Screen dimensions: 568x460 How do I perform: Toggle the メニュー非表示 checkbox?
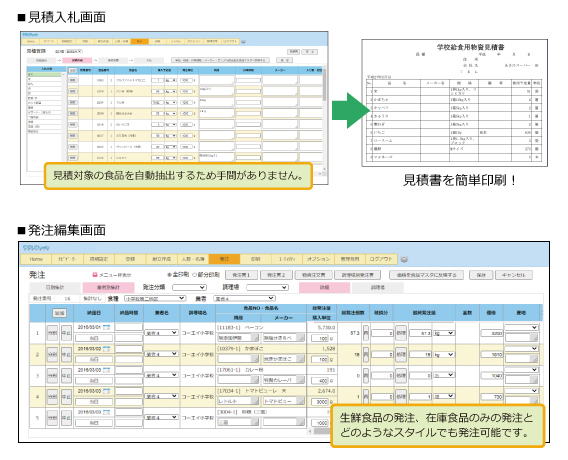tap(95, 275)
